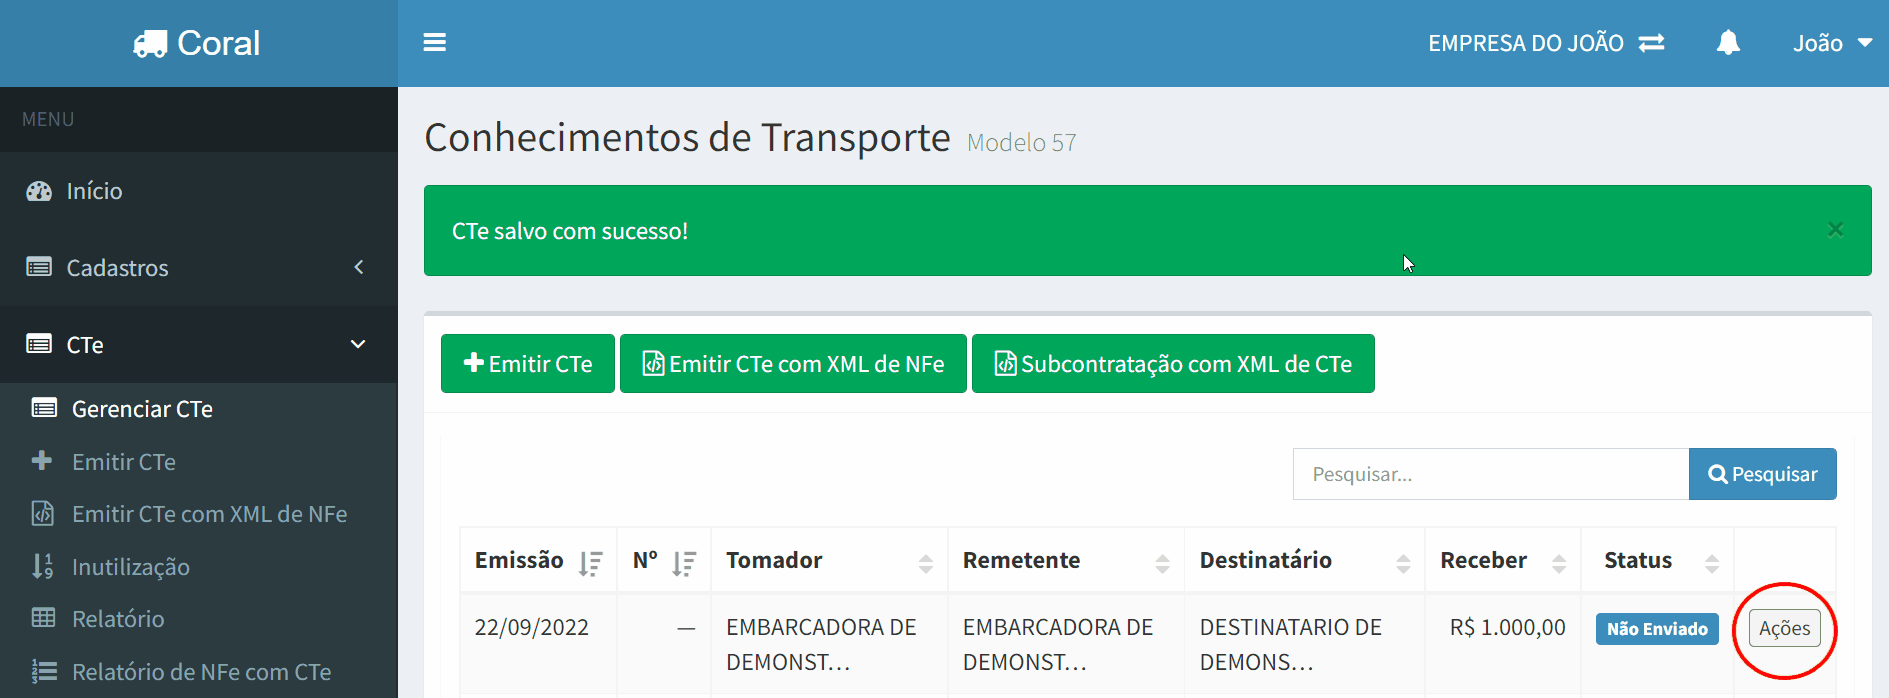Sort table by Emissão sort icon
Viewport: 1889px width, 698px height.
(x=591, y=563)
